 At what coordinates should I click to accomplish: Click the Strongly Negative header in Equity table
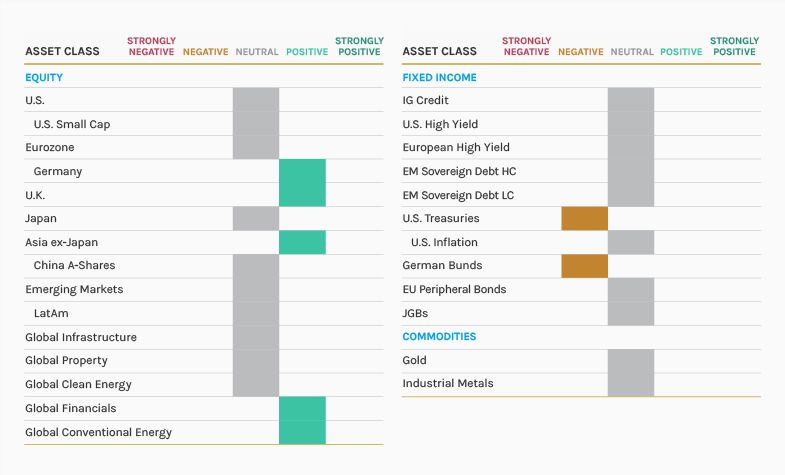point(151,47)
